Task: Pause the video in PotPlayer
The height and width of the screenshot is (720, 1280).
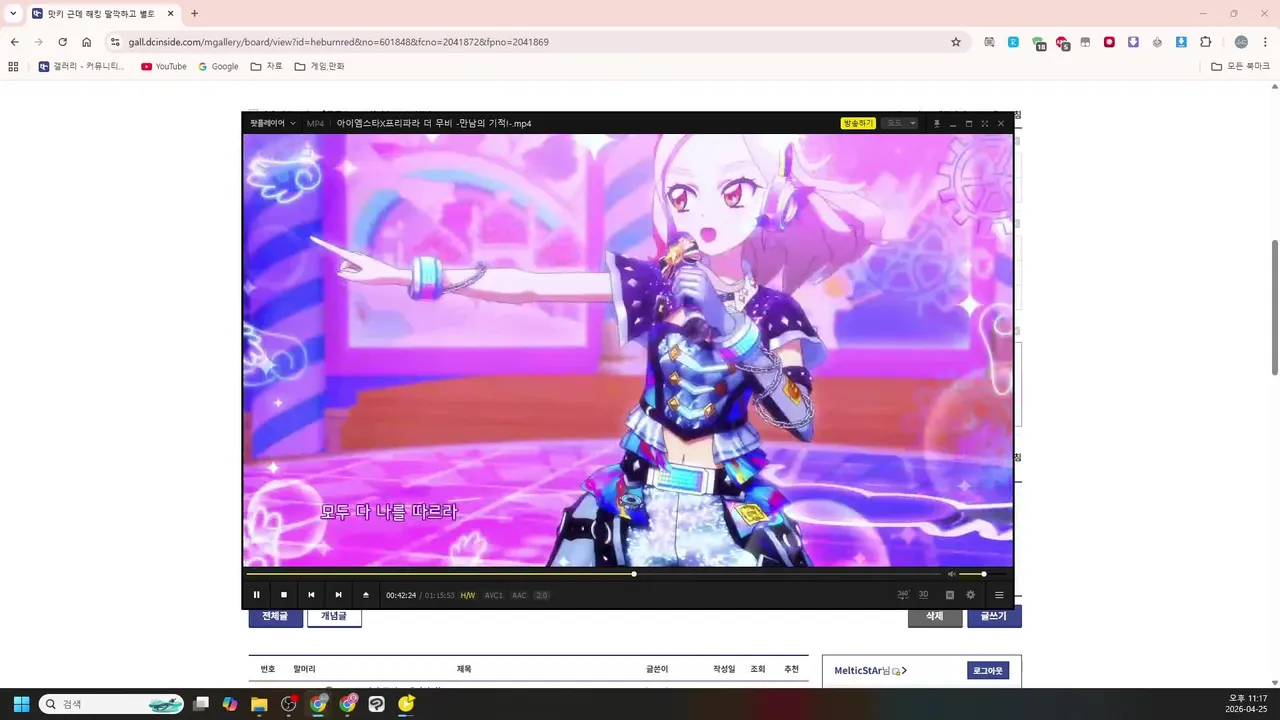Action: pyautogui.click(x=256, y=595)
